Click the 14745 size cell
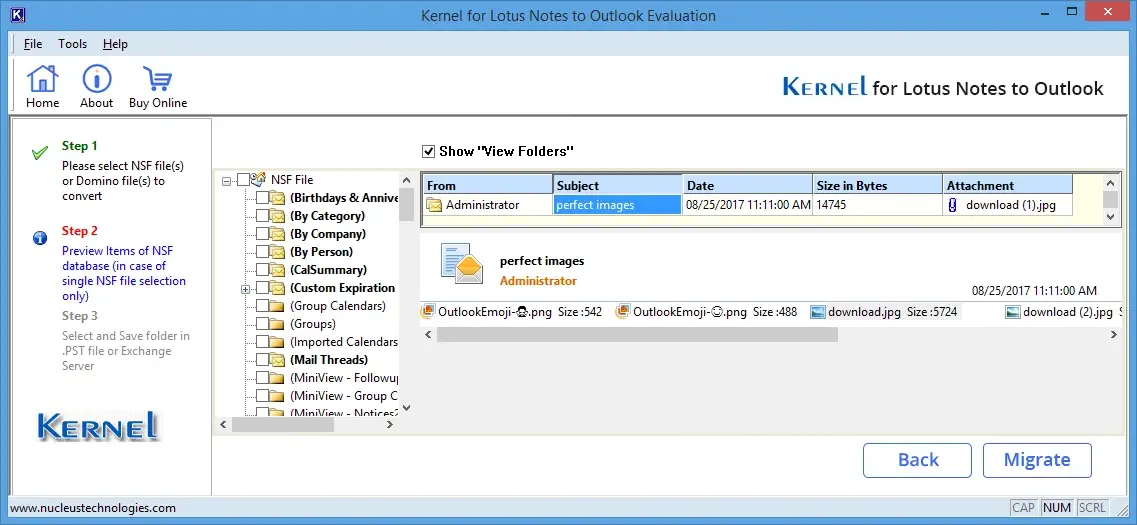The width and height of the screenshot is (1137, 525). click(x=877, y=205)
